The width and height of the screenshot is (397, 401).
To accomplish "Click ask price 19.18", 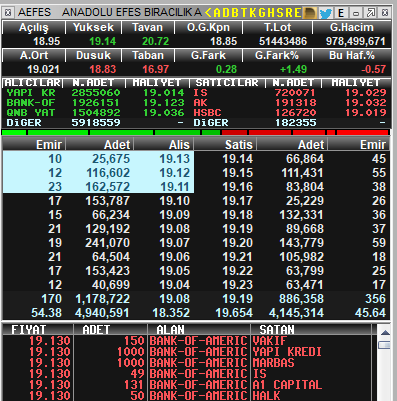I will point(238,215).
